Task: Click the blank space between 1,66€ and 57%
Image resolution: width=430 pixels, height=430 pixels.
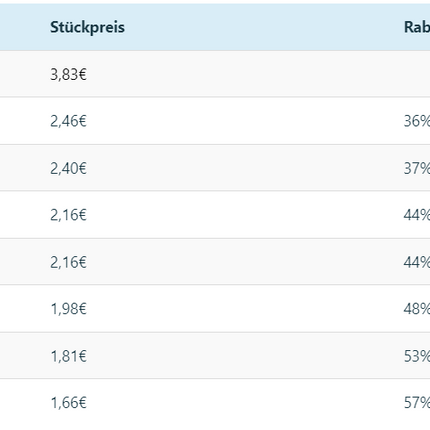Action: point(245,402)
